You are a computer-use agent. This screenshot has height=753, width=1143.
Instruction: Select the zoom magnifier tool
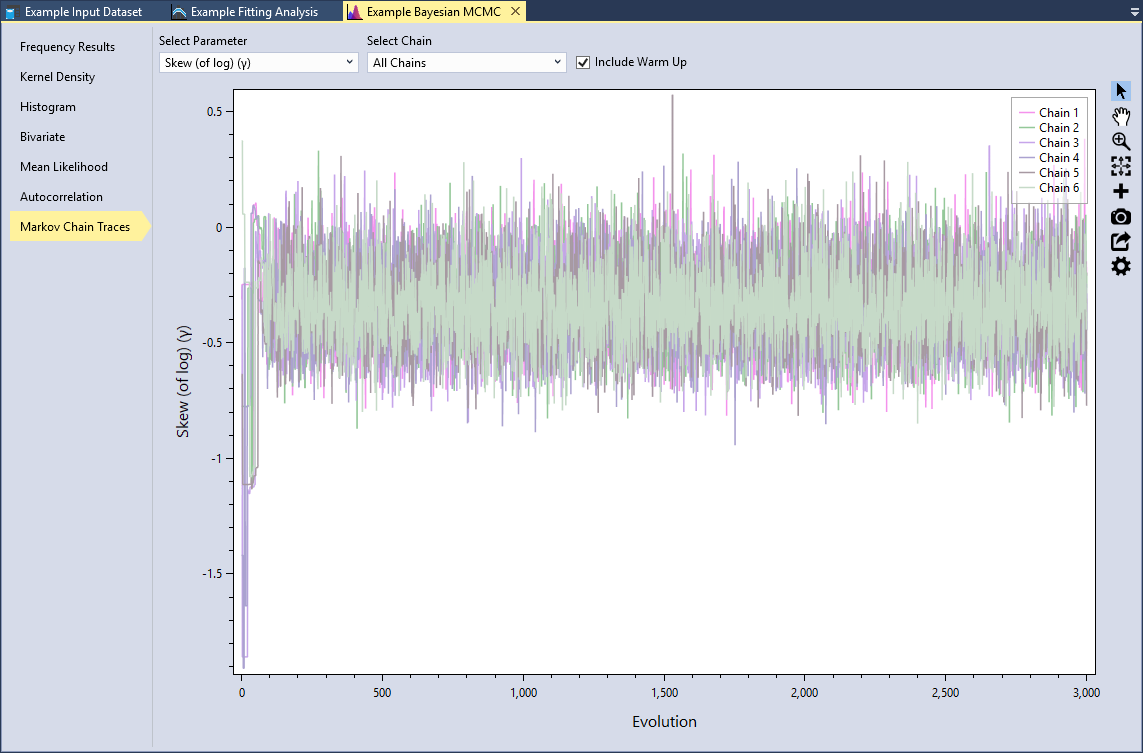click(x=1120, y=141)
